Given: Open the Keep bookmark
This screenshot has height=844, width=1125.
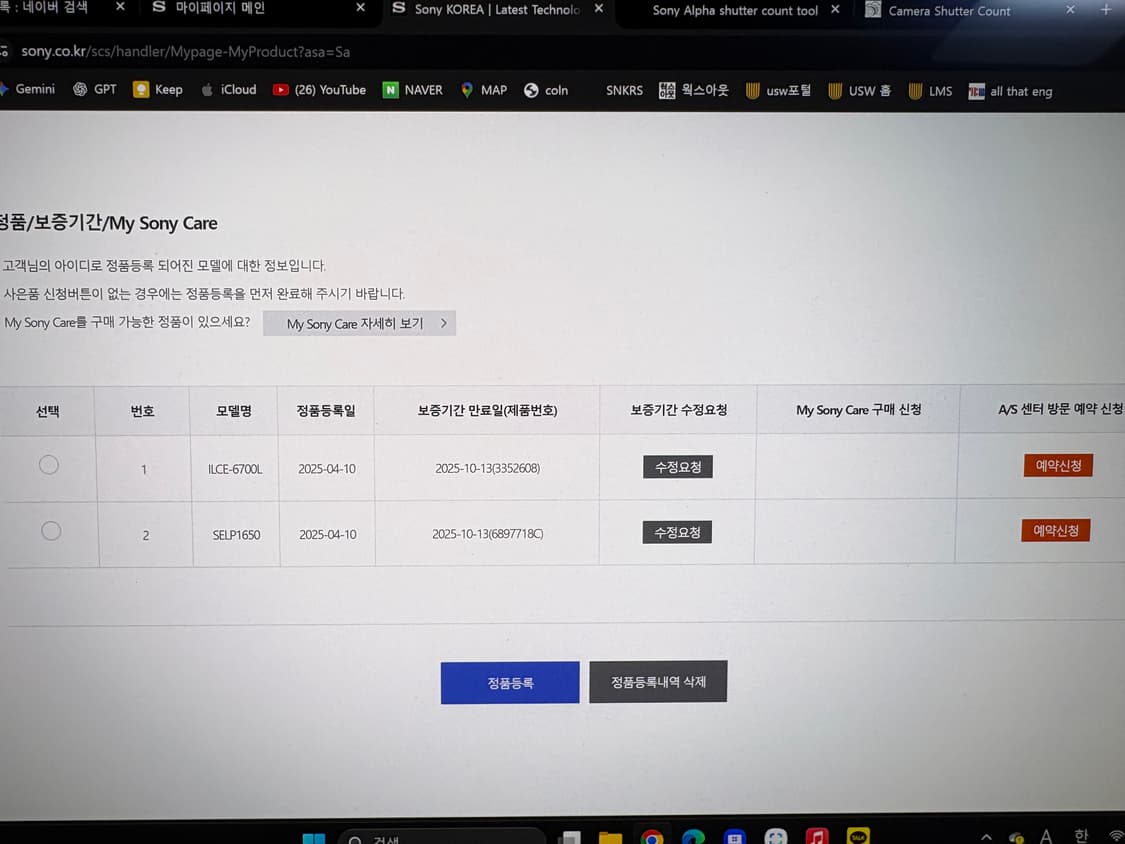Looking at the screenshot, I should click(x=159, y=89).
